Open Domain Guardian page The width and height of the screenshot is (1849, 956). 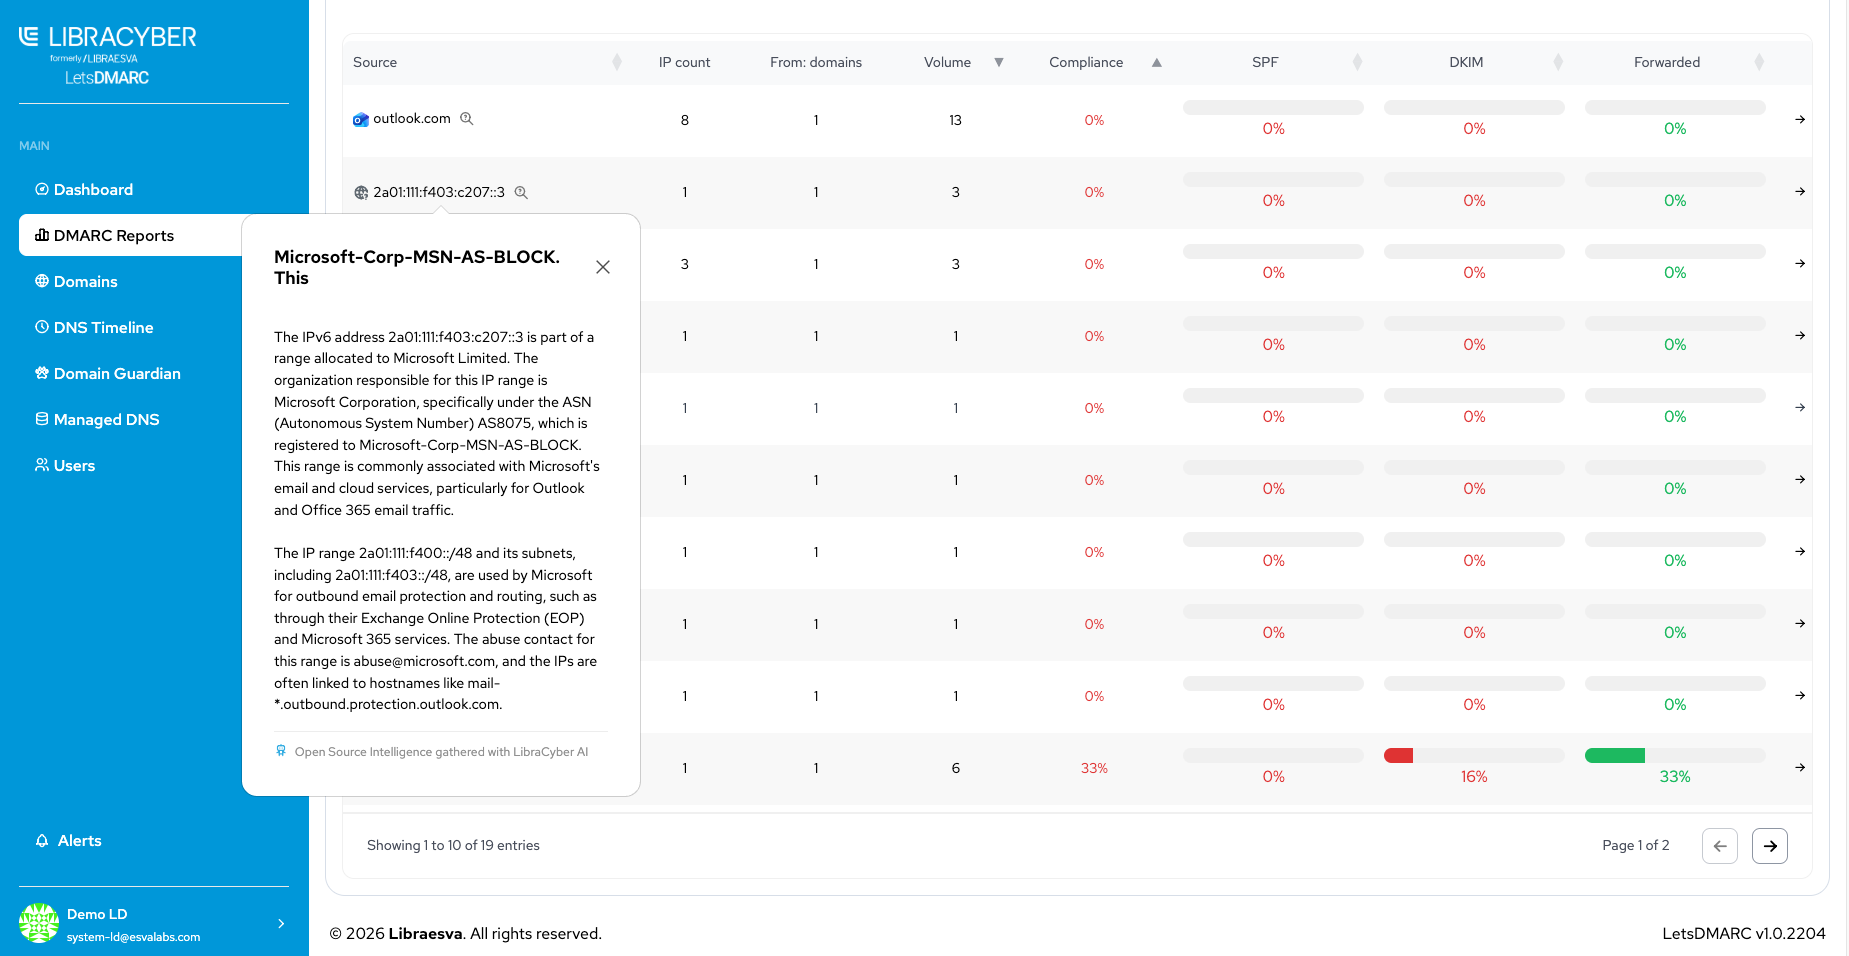pos(108,374)
